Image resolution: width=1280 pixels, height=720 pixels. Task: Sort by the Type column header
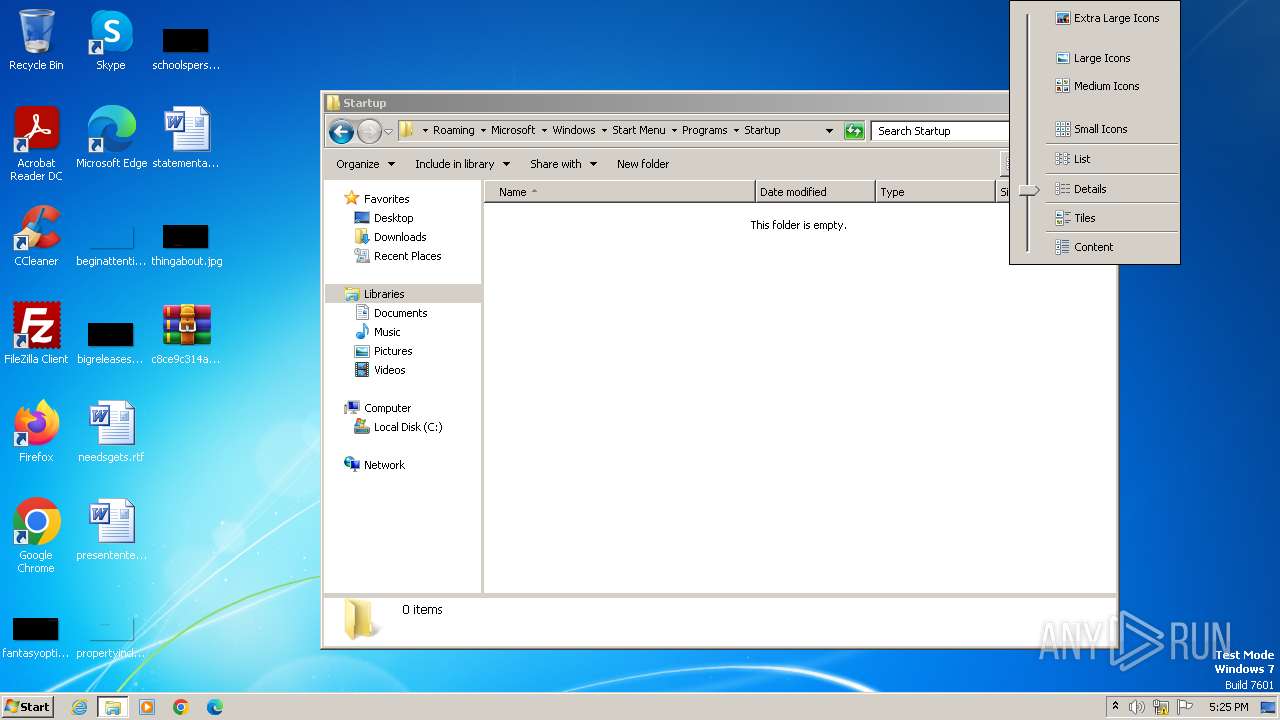click(x=935, y=192)
